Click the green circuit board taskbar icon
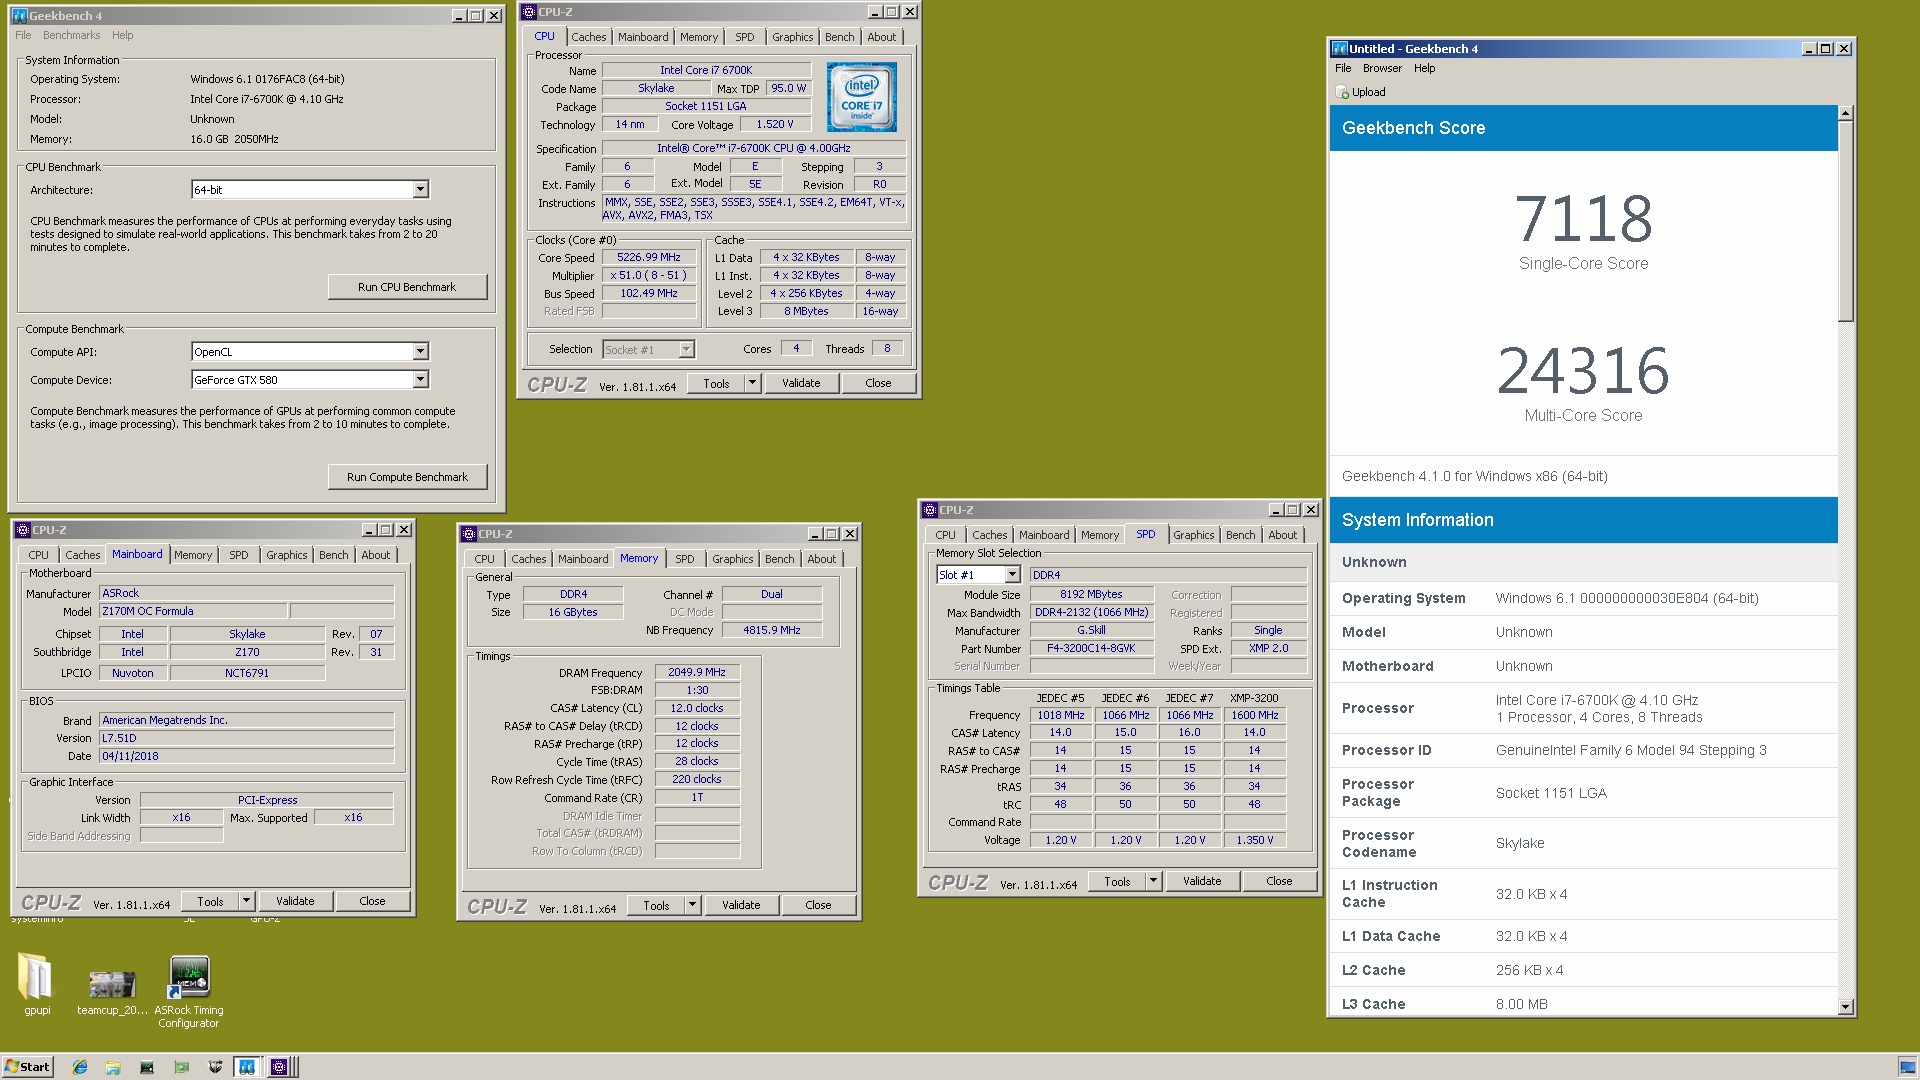 [x=181, y=1067]
